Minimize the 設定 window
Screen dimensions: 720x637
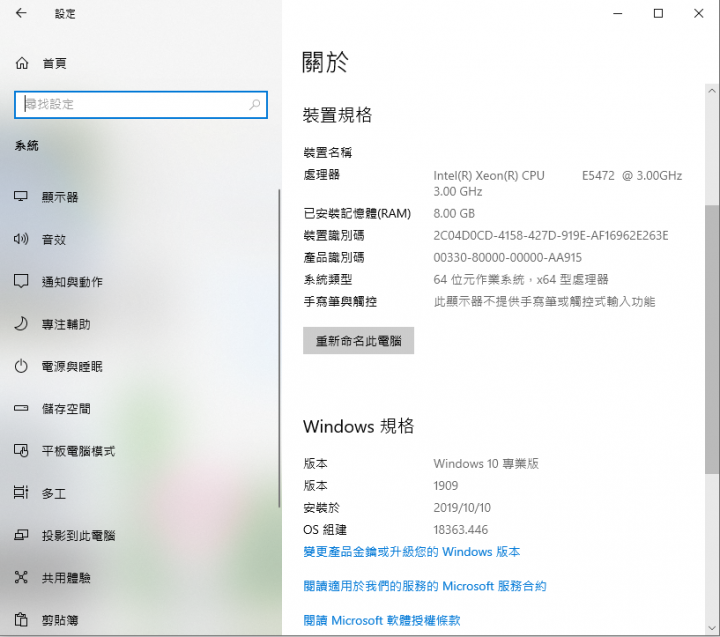tap(618, 13)
